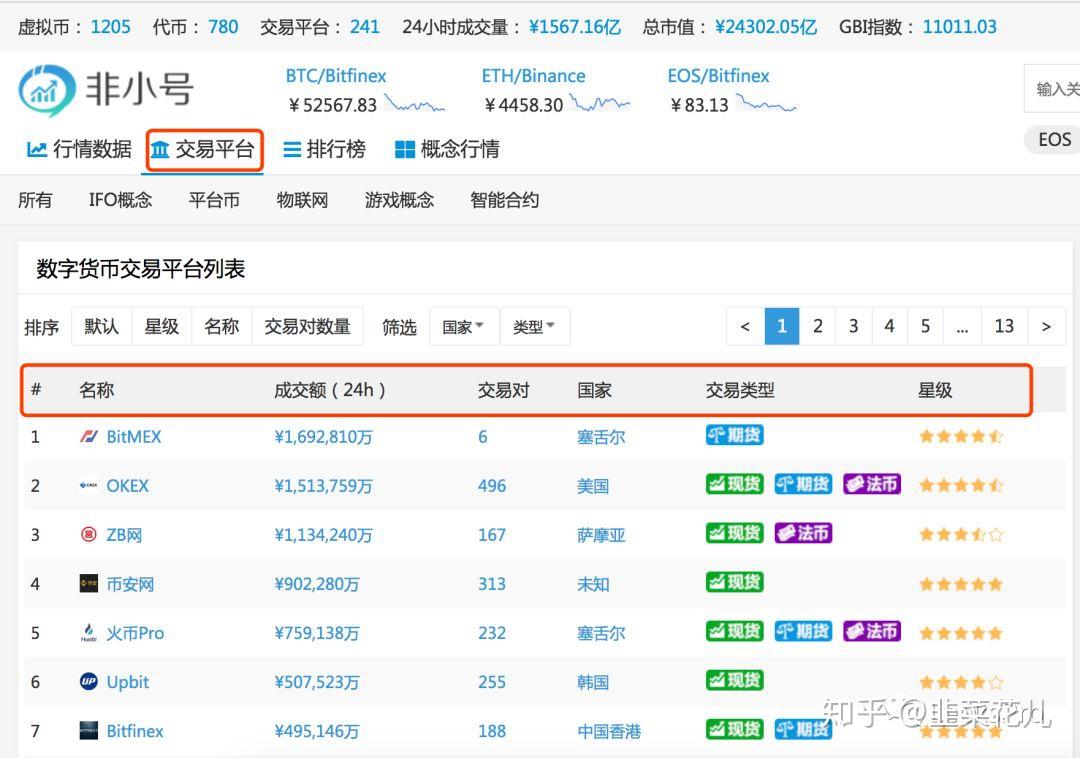Click ZB网 法币 fiat badge
The width and height of the screenshot is (1080, 758).
click(x=803, y=533)
